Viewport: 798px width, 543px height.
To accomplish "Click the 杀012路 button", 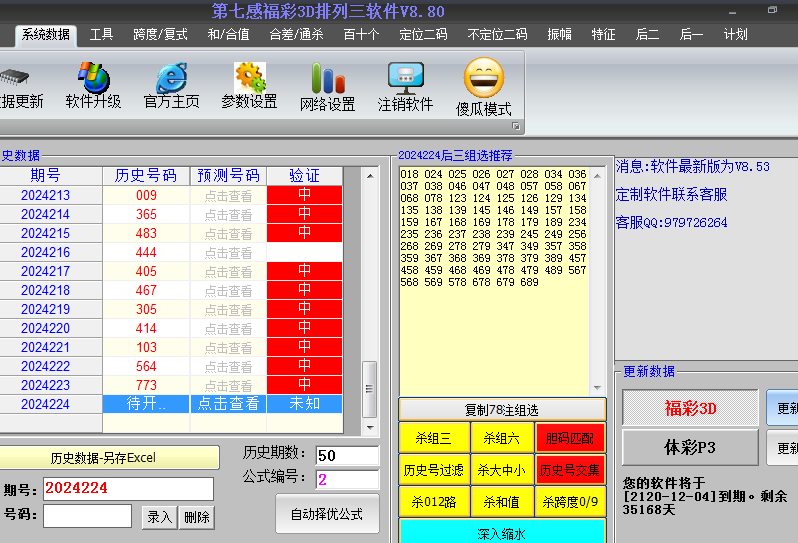I will coord(434,502).
